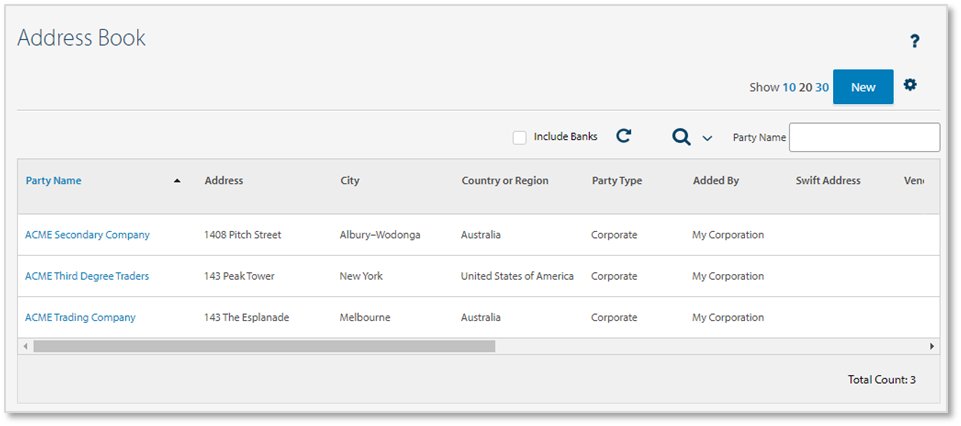The width and height of the screenshot is (961, 426).
Task: Click the help question mark icon
Action: [914, 41]
